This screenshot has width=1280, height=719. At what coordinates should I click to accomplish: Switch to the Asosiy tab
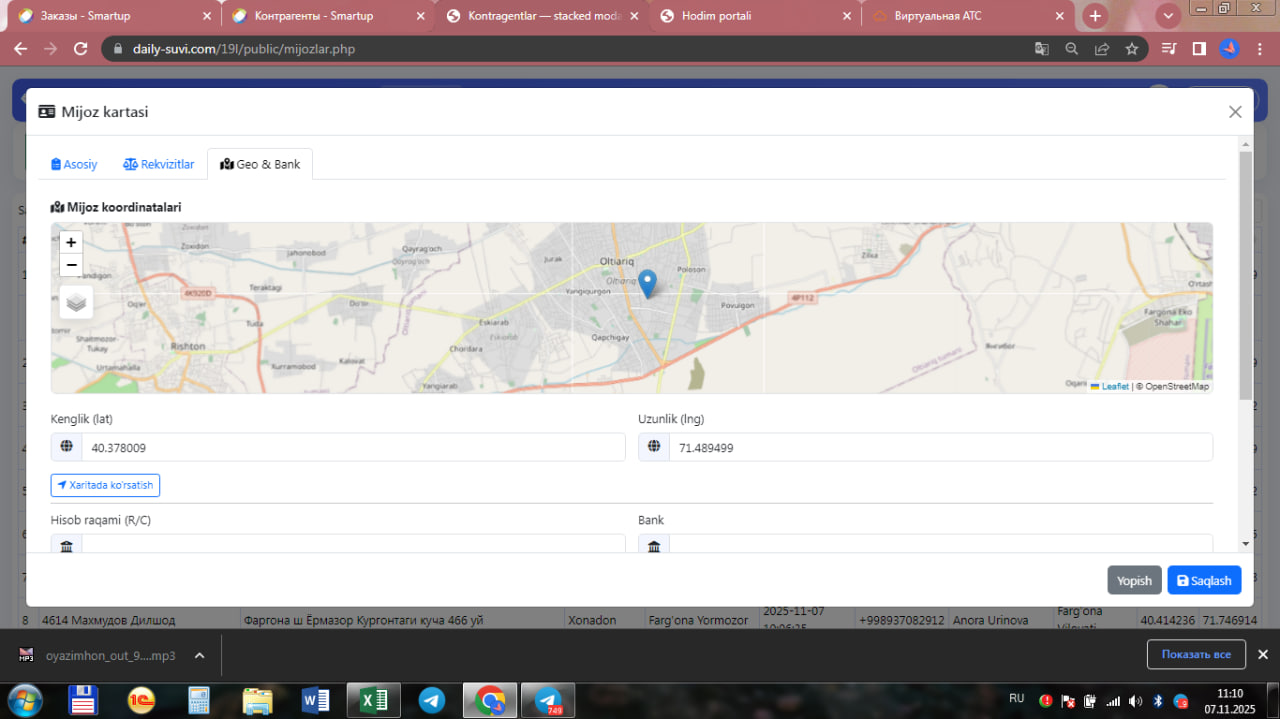[75, 164]
